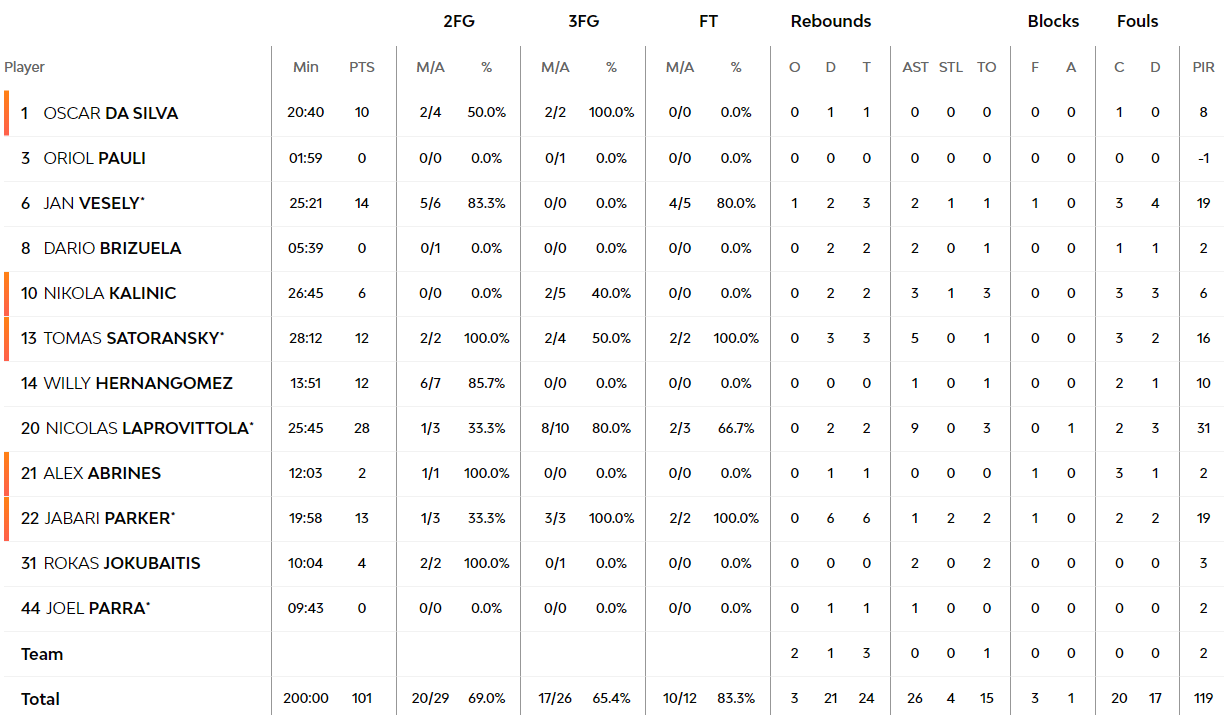The image size is (1224, 715).
Task: Click Oscar Da Silva name
Action: (x=111, y=113)
